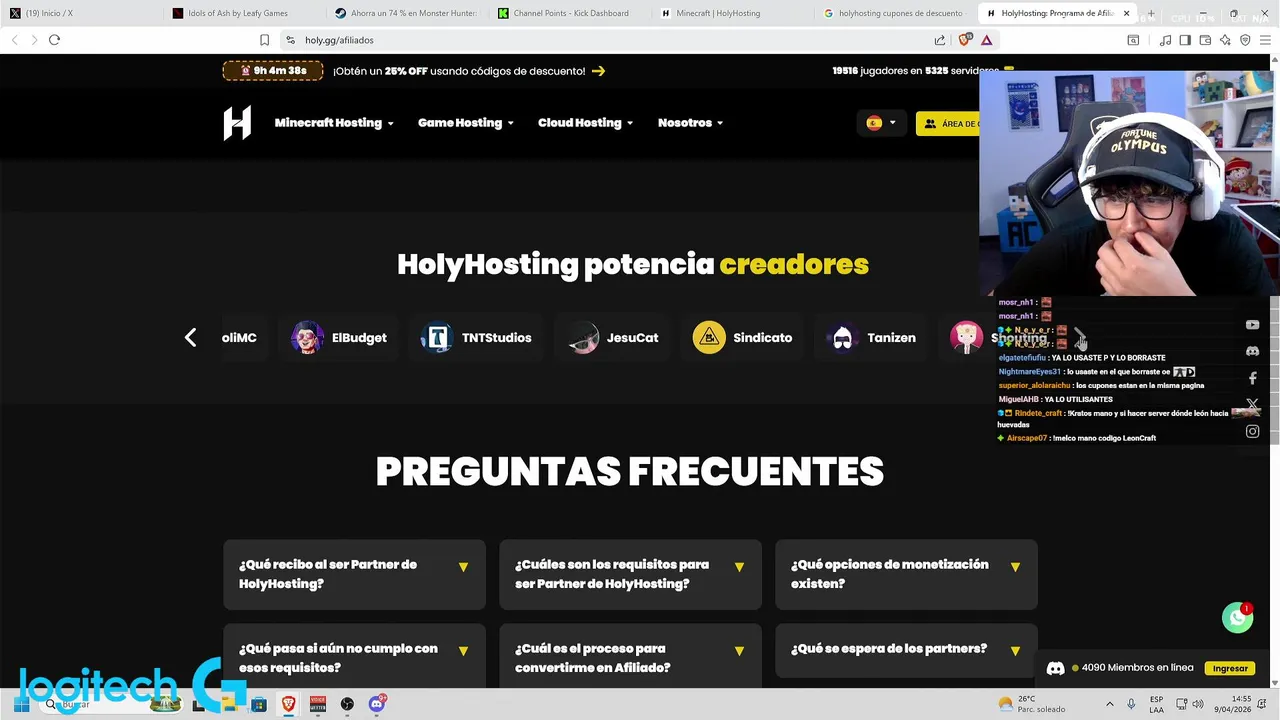Toggle the browser sidebar panel icon
Image resolution: width=1280 pixels, height=720 pixels.
pos(1185,40)
